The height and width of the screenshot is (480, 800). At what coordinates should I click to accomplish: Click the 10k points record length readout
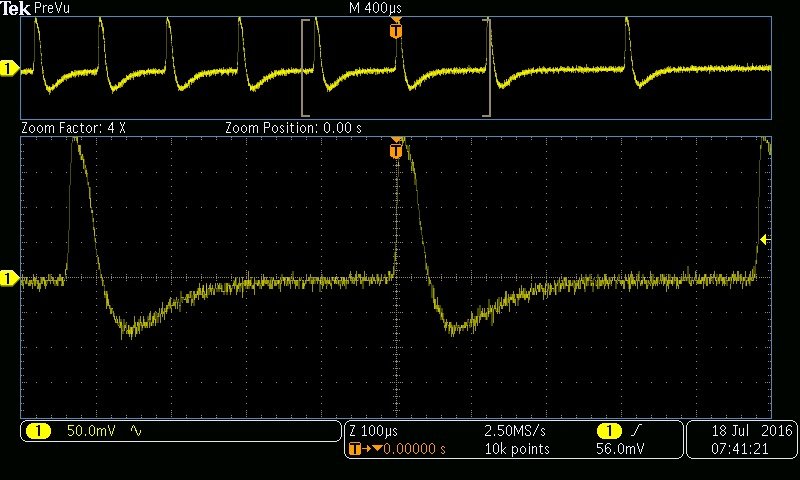coord(515,449)
